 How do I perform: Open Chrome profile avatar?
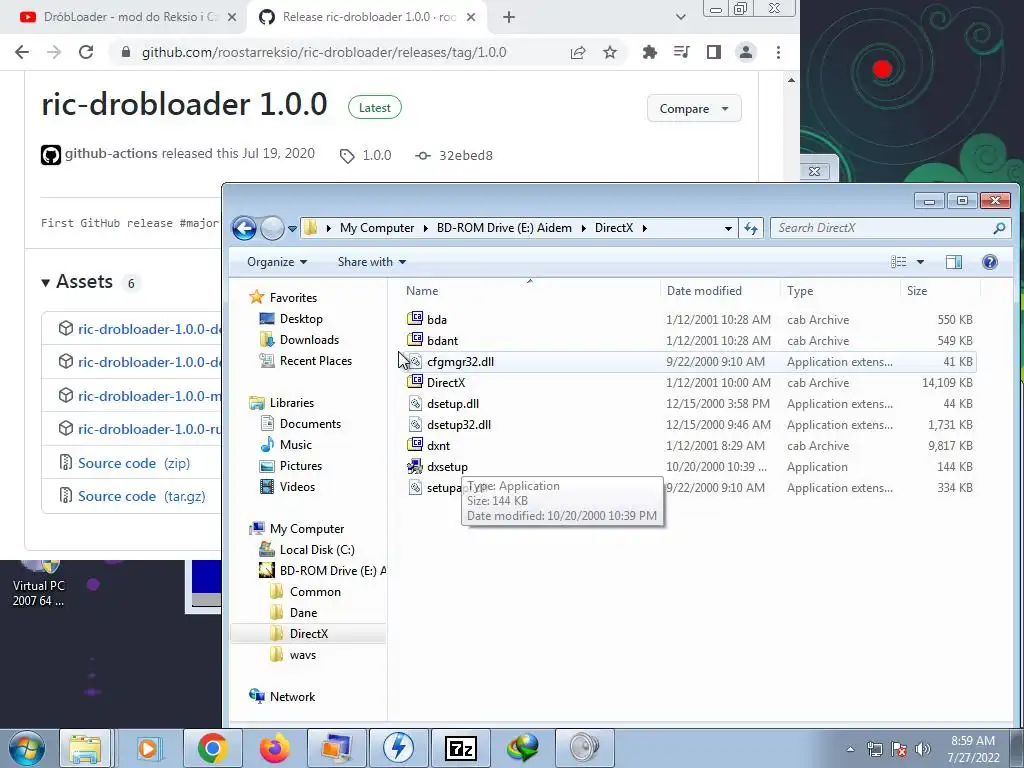point(746,52)
